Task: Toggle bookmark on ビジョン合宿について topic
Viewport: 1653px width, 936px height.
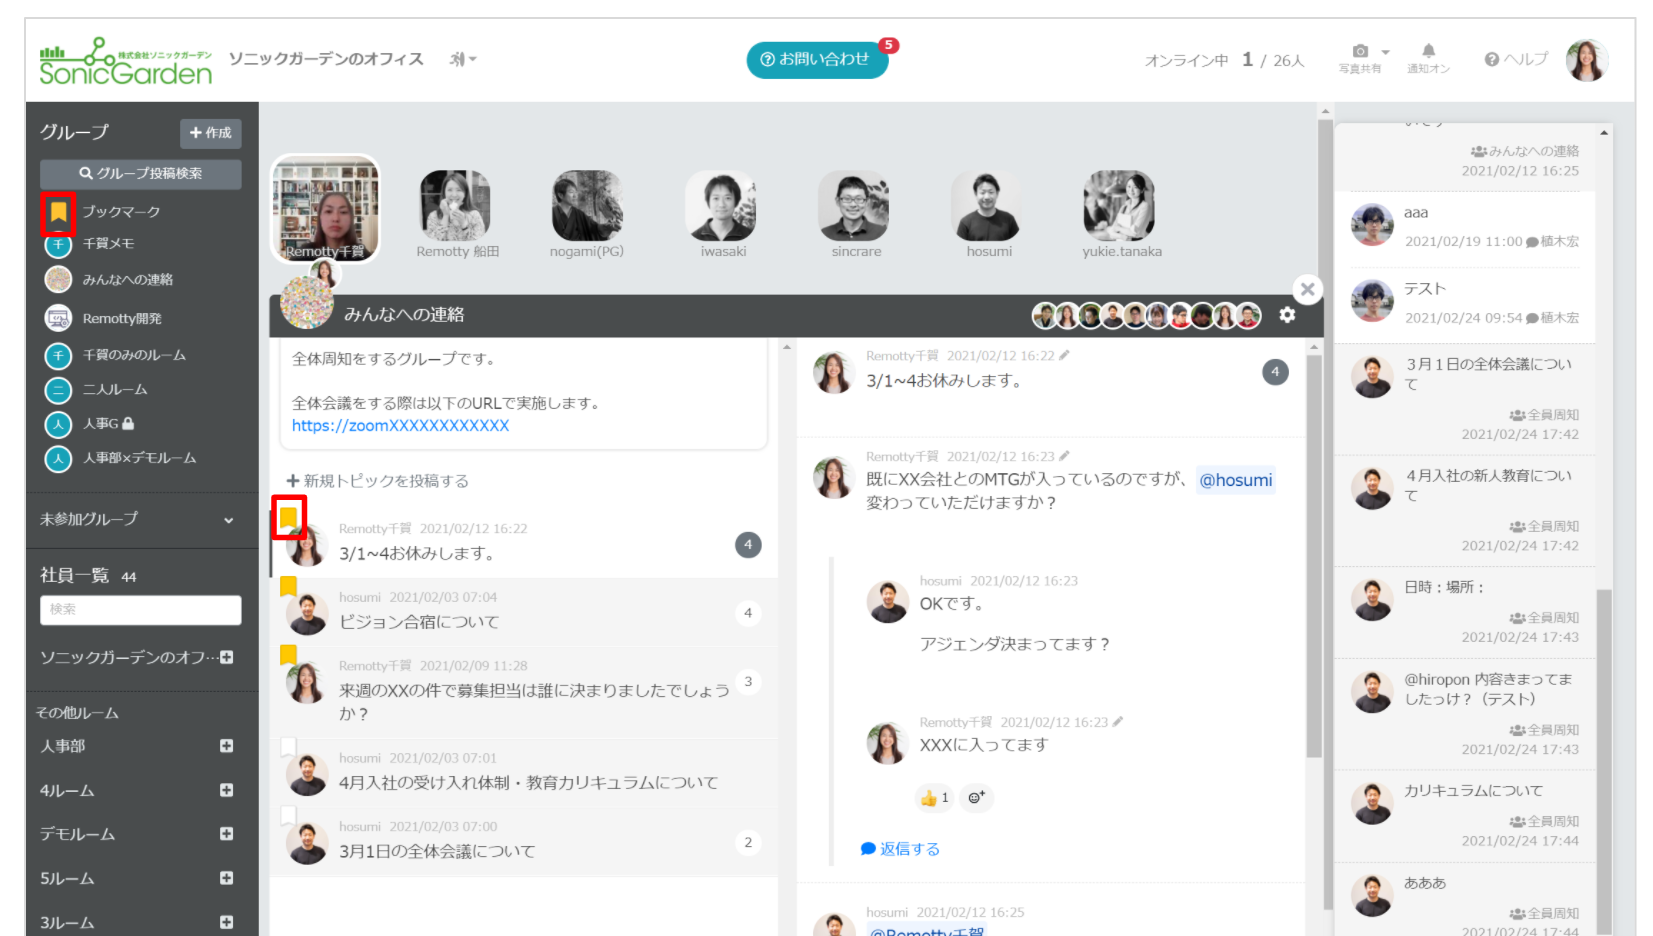Action: [x=288, y=586]
